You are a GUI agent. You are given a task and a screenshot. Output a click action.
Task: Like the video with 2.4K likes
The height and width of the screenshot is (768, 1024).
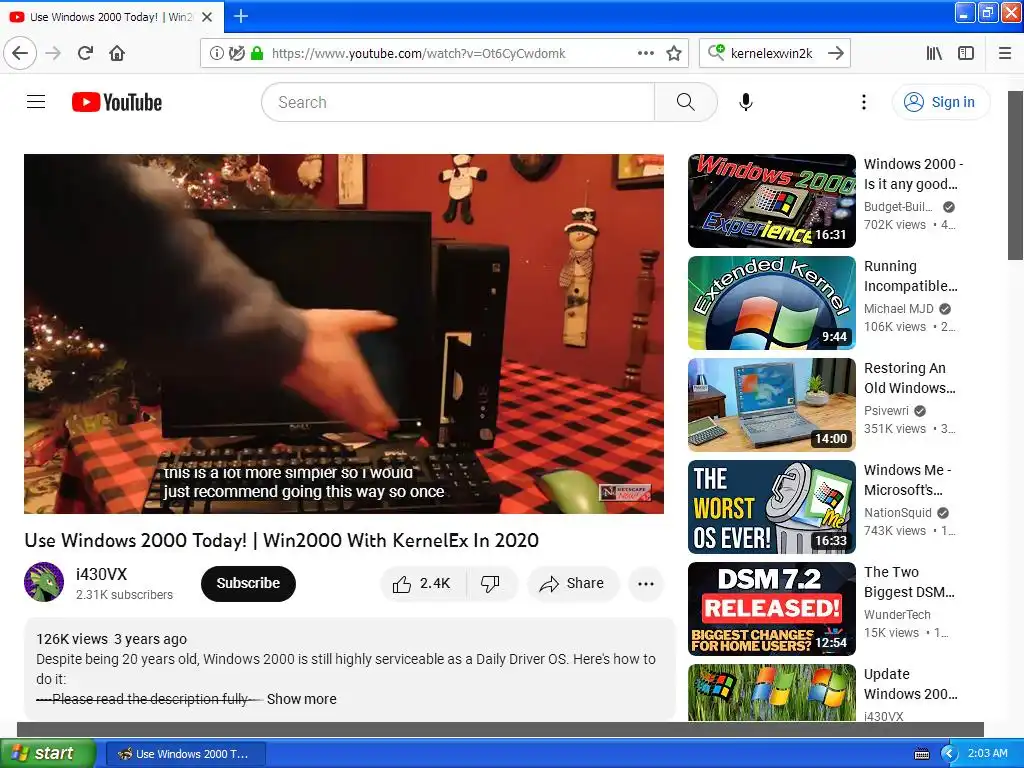click(423, 583)
